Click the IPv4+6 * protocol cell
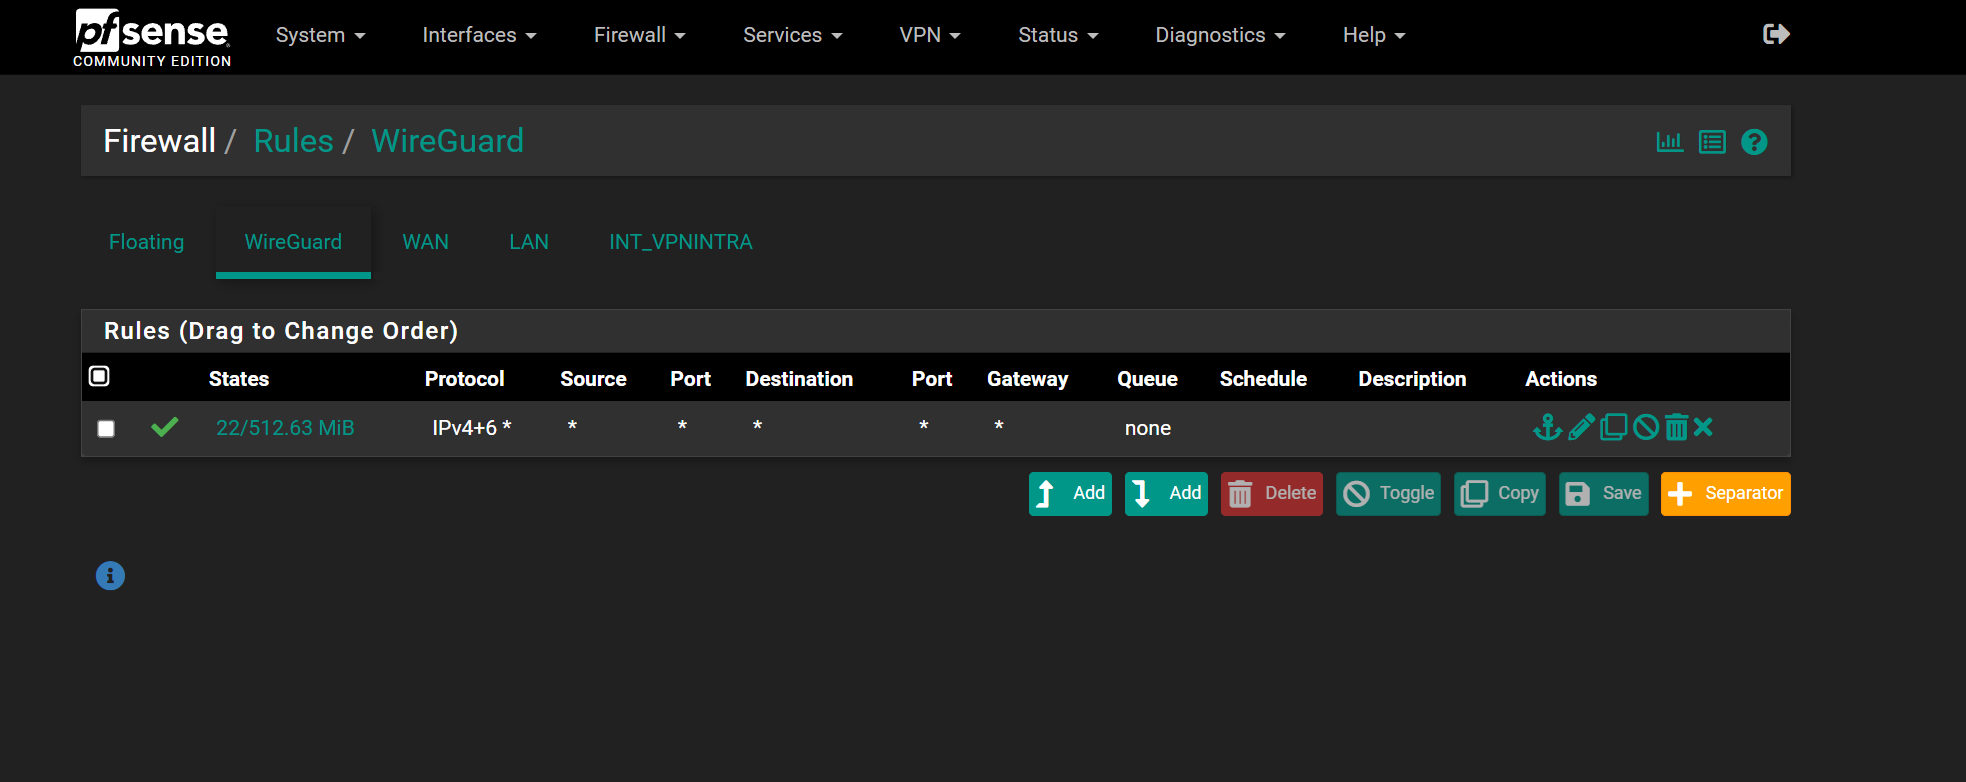The image size is (1966, 782). click(472, 428)
